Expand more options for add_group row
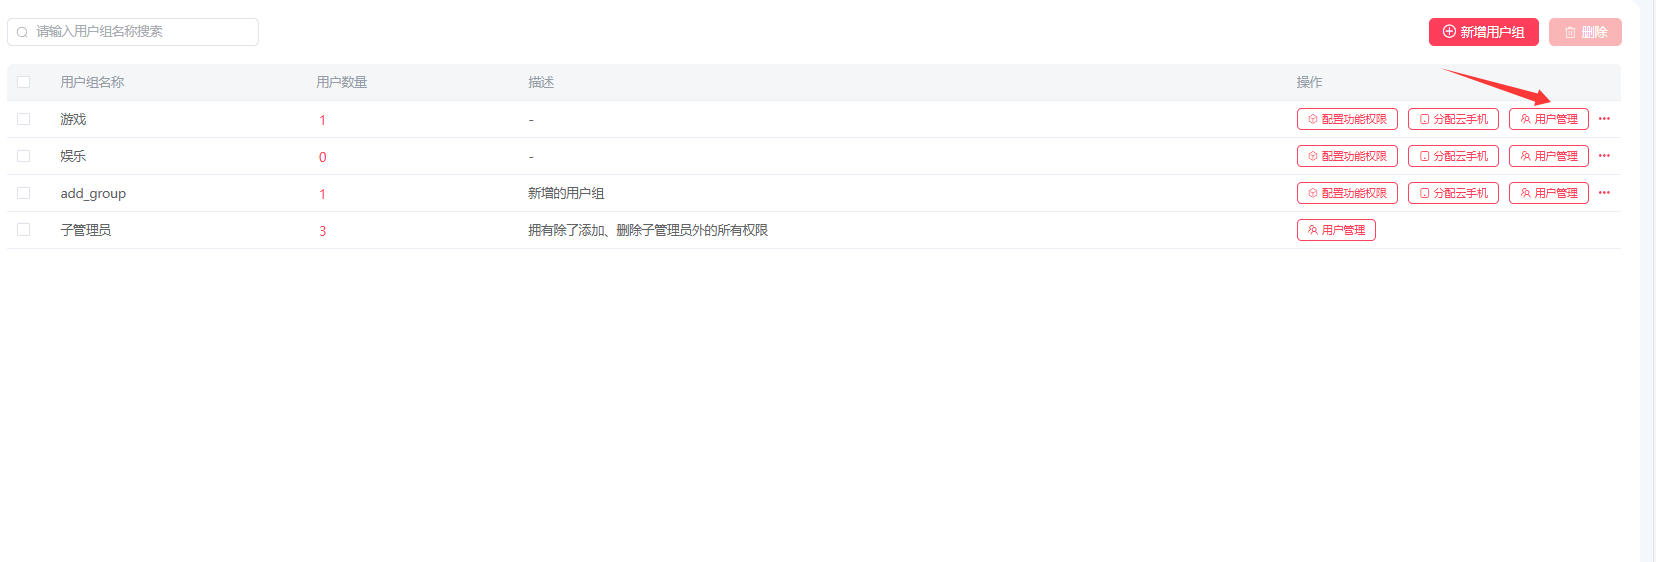 click(x=1604, y=193)
